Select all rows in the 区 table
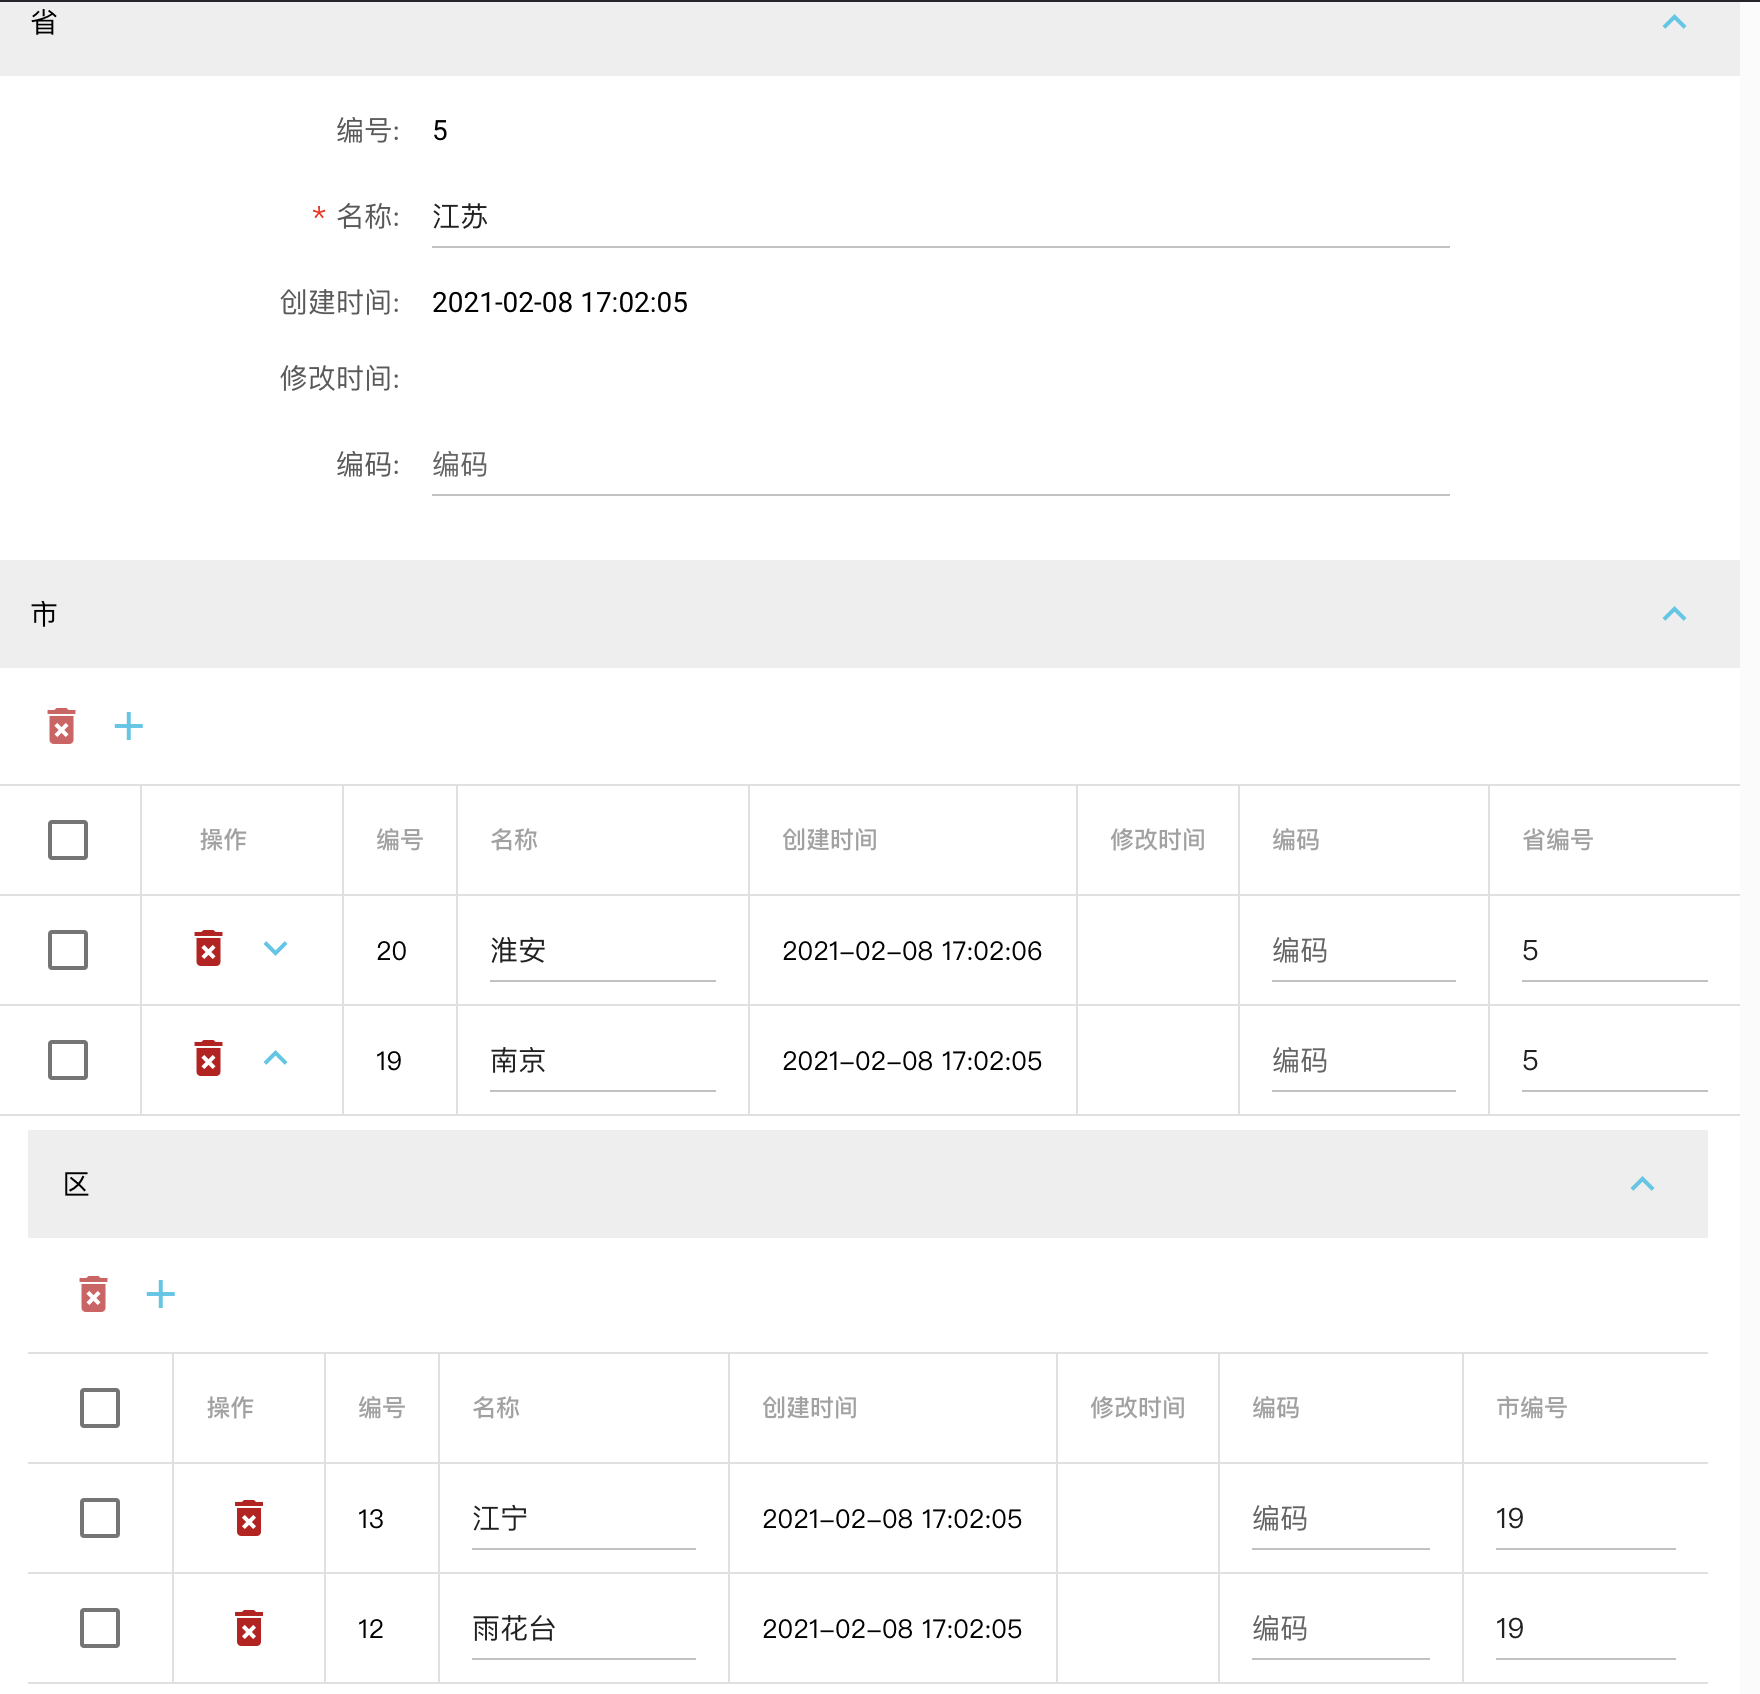Viewport: 1760px width, 1694px height. click(x=100, y=1408)
